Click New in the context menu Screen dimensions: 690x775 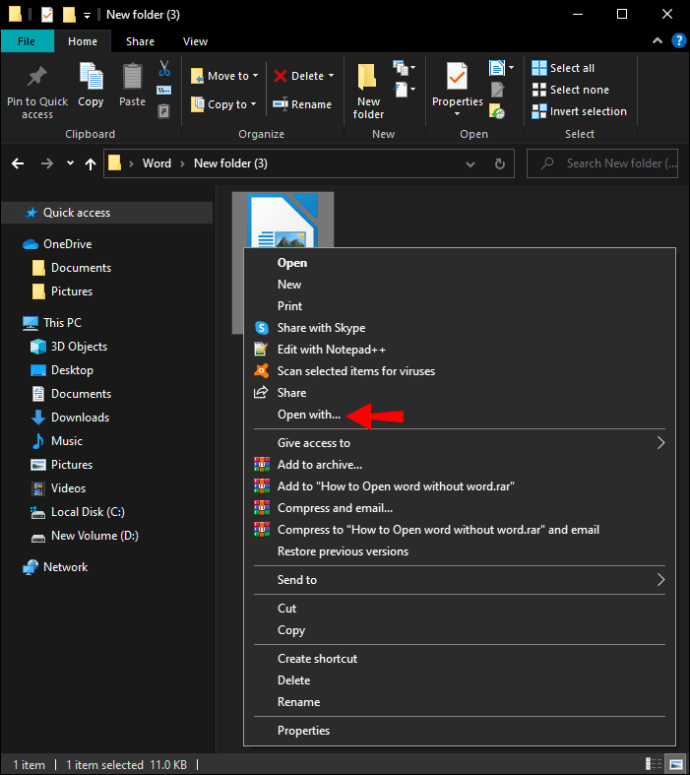tap(460, 285)
